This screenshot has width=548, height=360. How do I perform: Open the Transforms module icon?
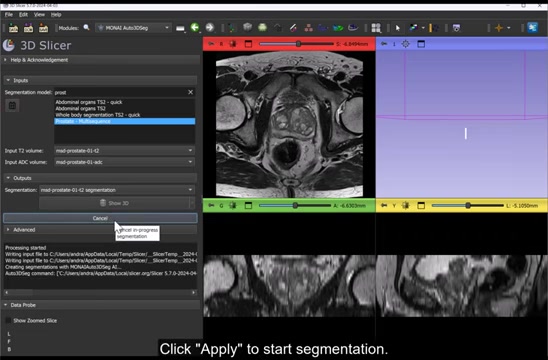click(278, 28)
